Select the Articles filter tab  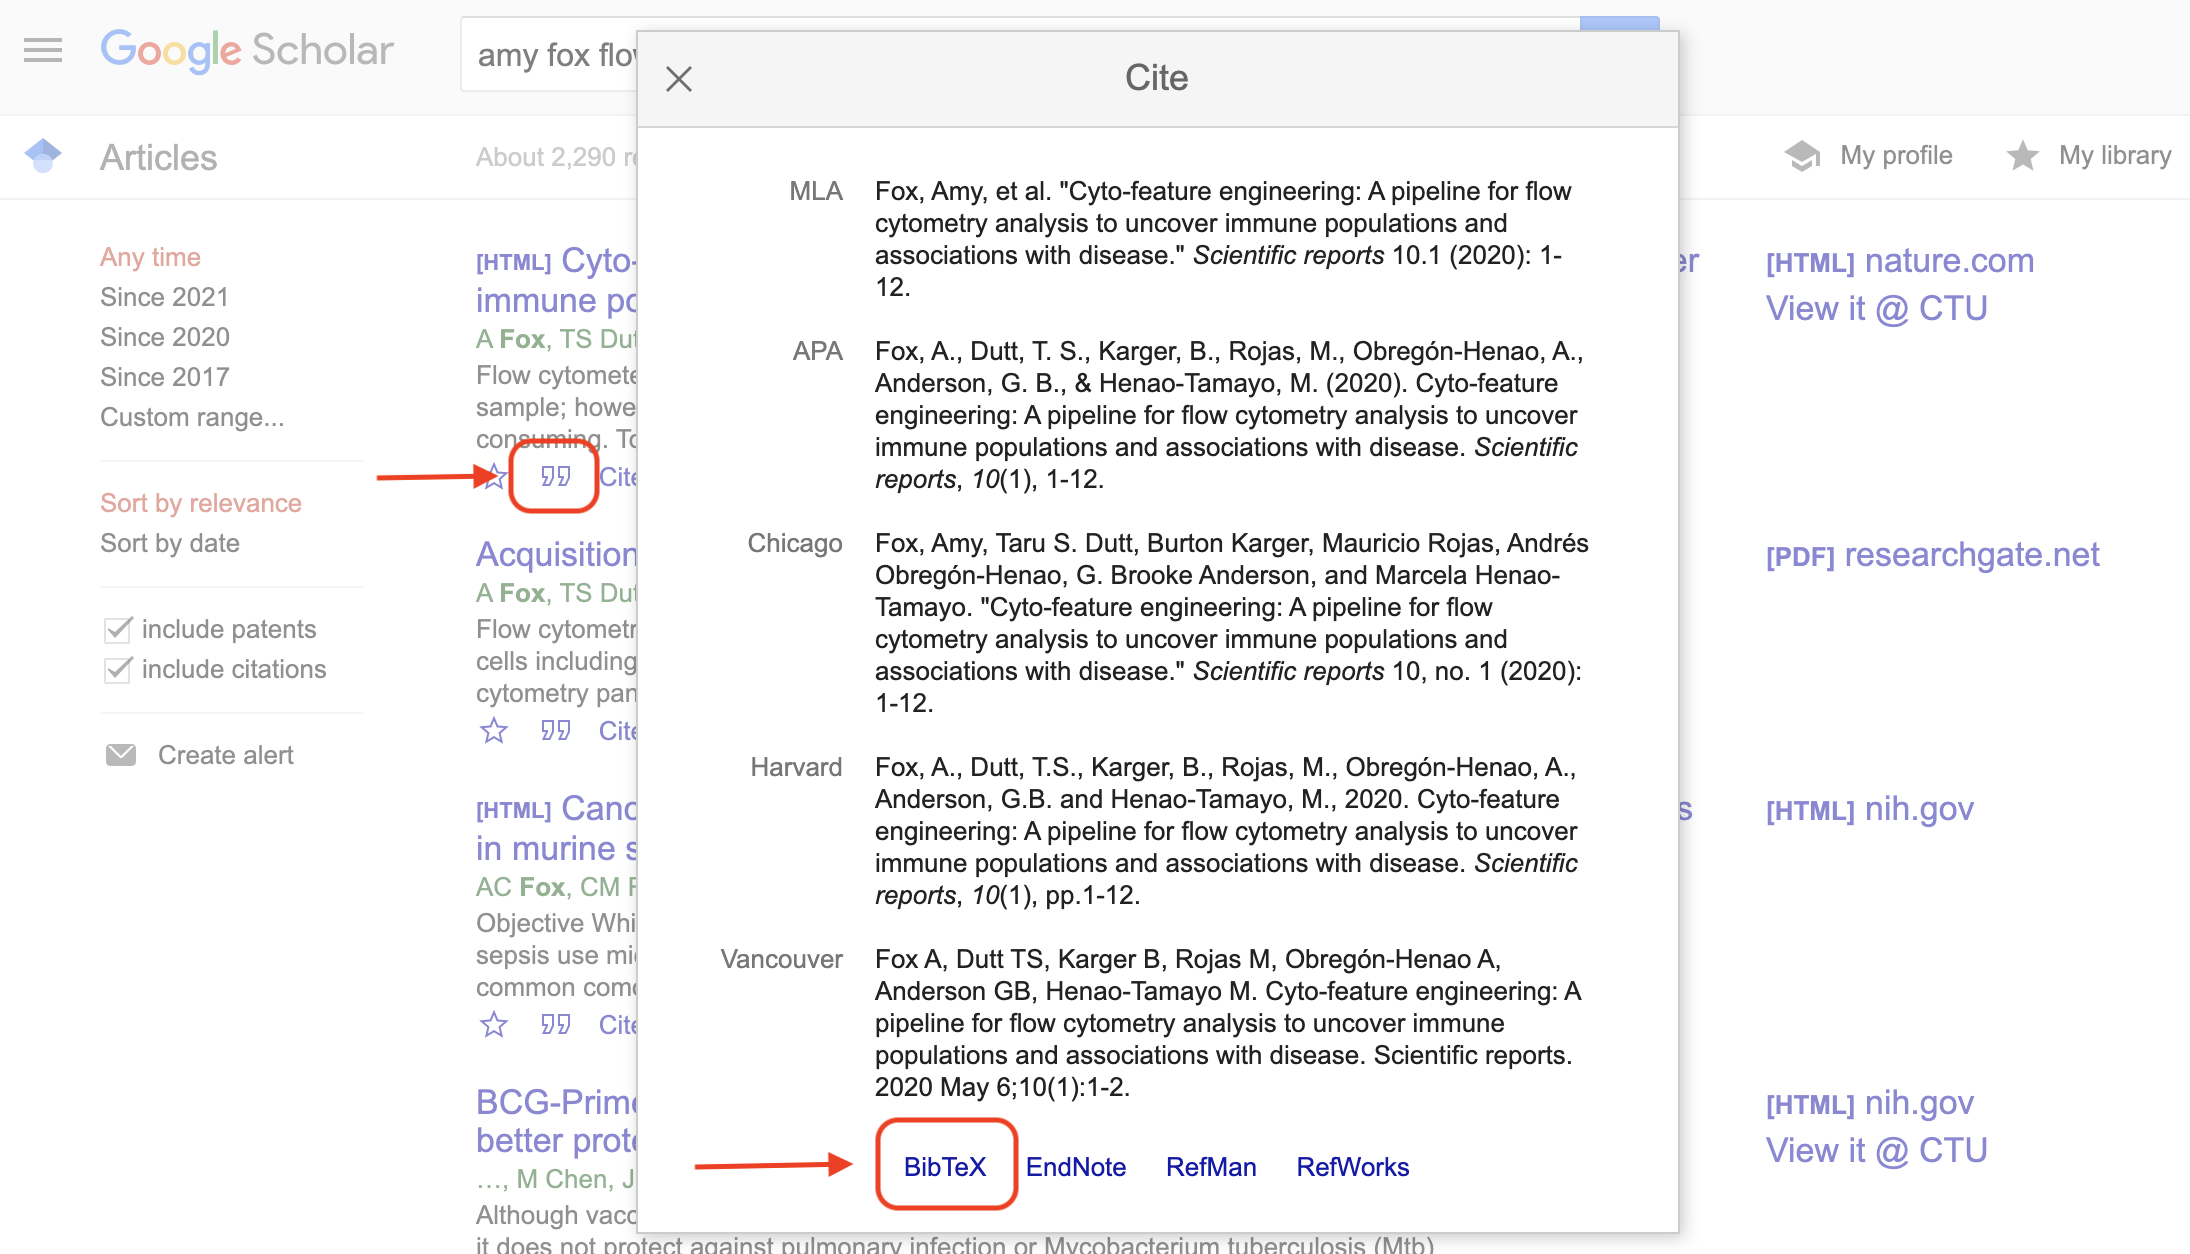[x=156, y=156]
